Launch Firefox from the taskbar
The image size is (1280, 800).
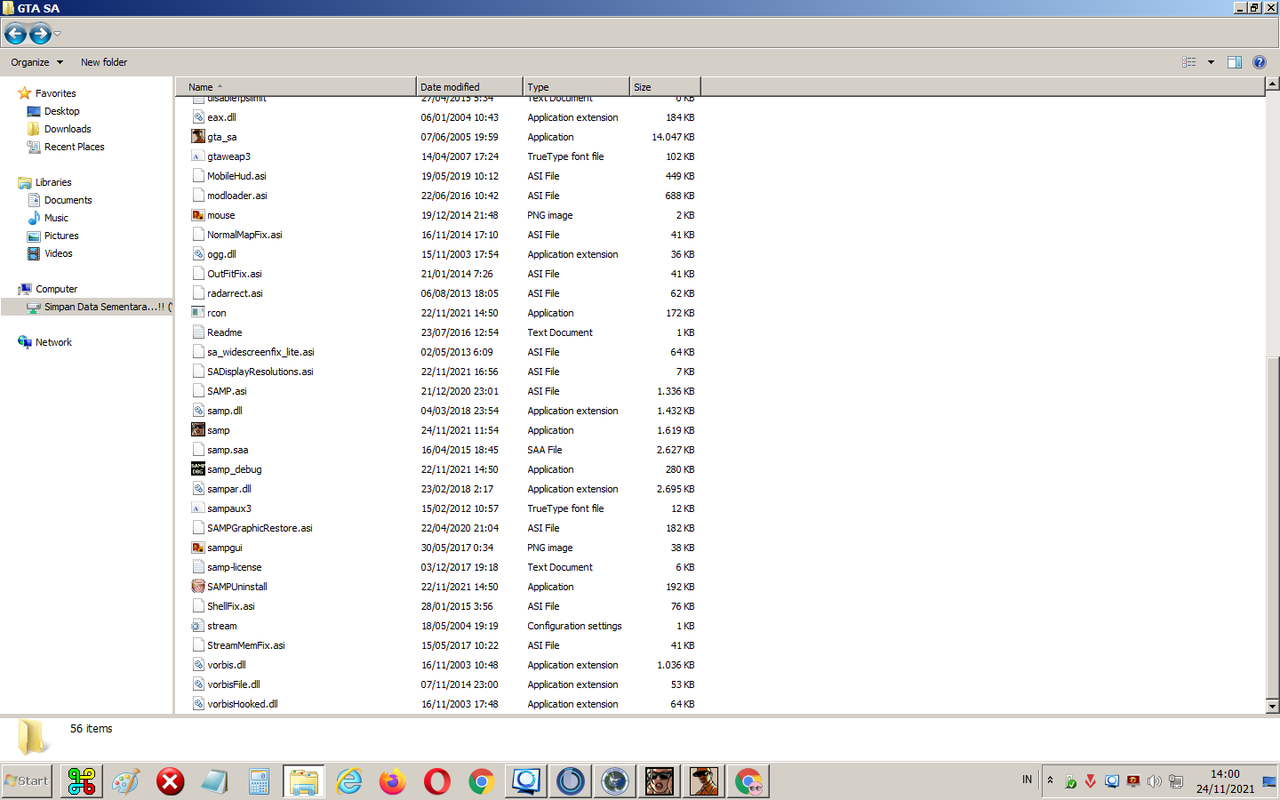coord(393,781)
